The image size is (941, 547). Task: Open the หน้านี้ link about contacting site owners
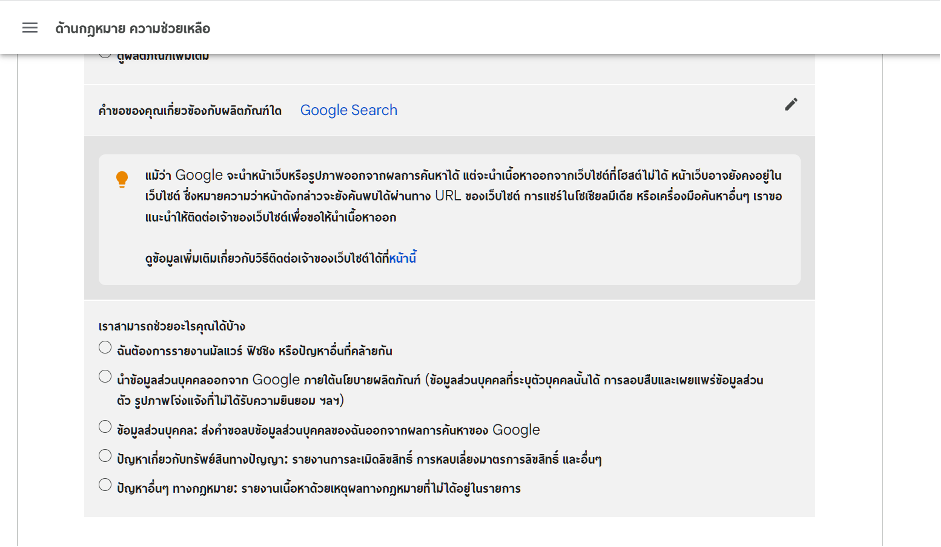pyautogui.click(x=402, y=259)
